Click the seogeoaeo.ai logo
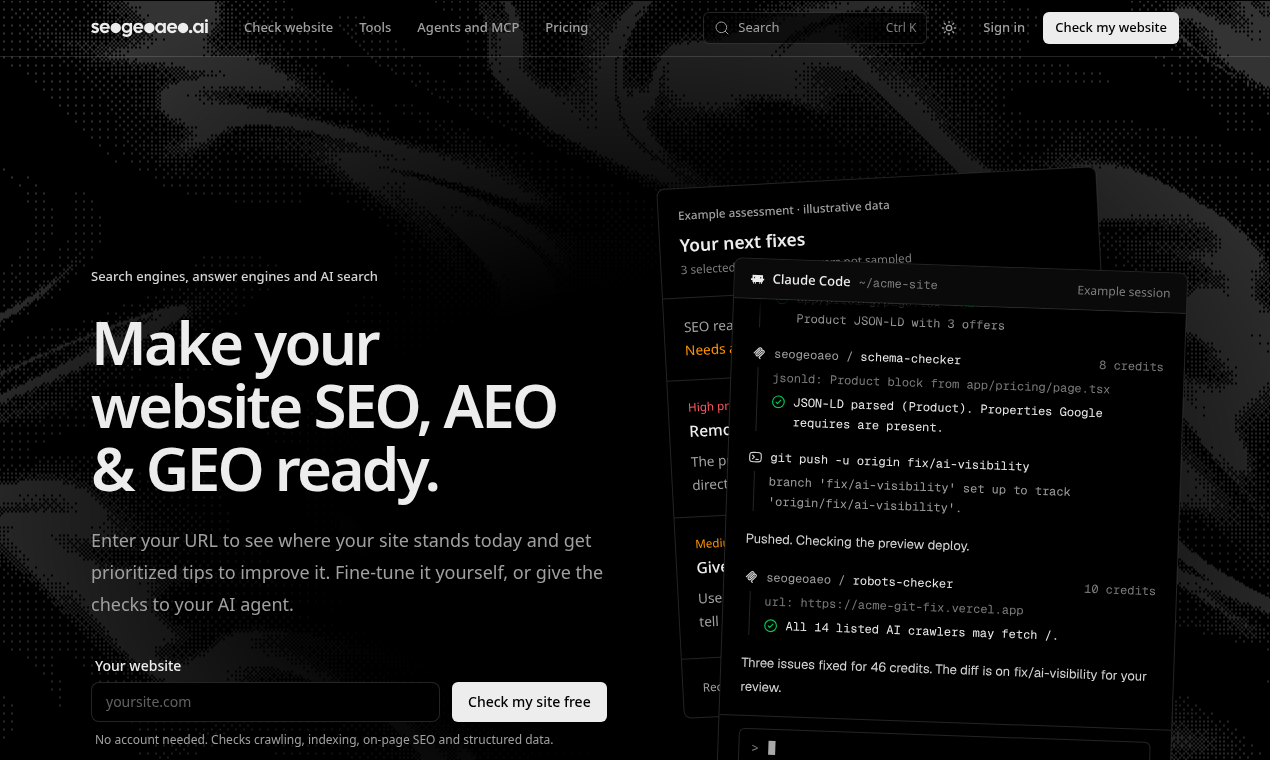The image size is (1270, 760). (150, 28)
